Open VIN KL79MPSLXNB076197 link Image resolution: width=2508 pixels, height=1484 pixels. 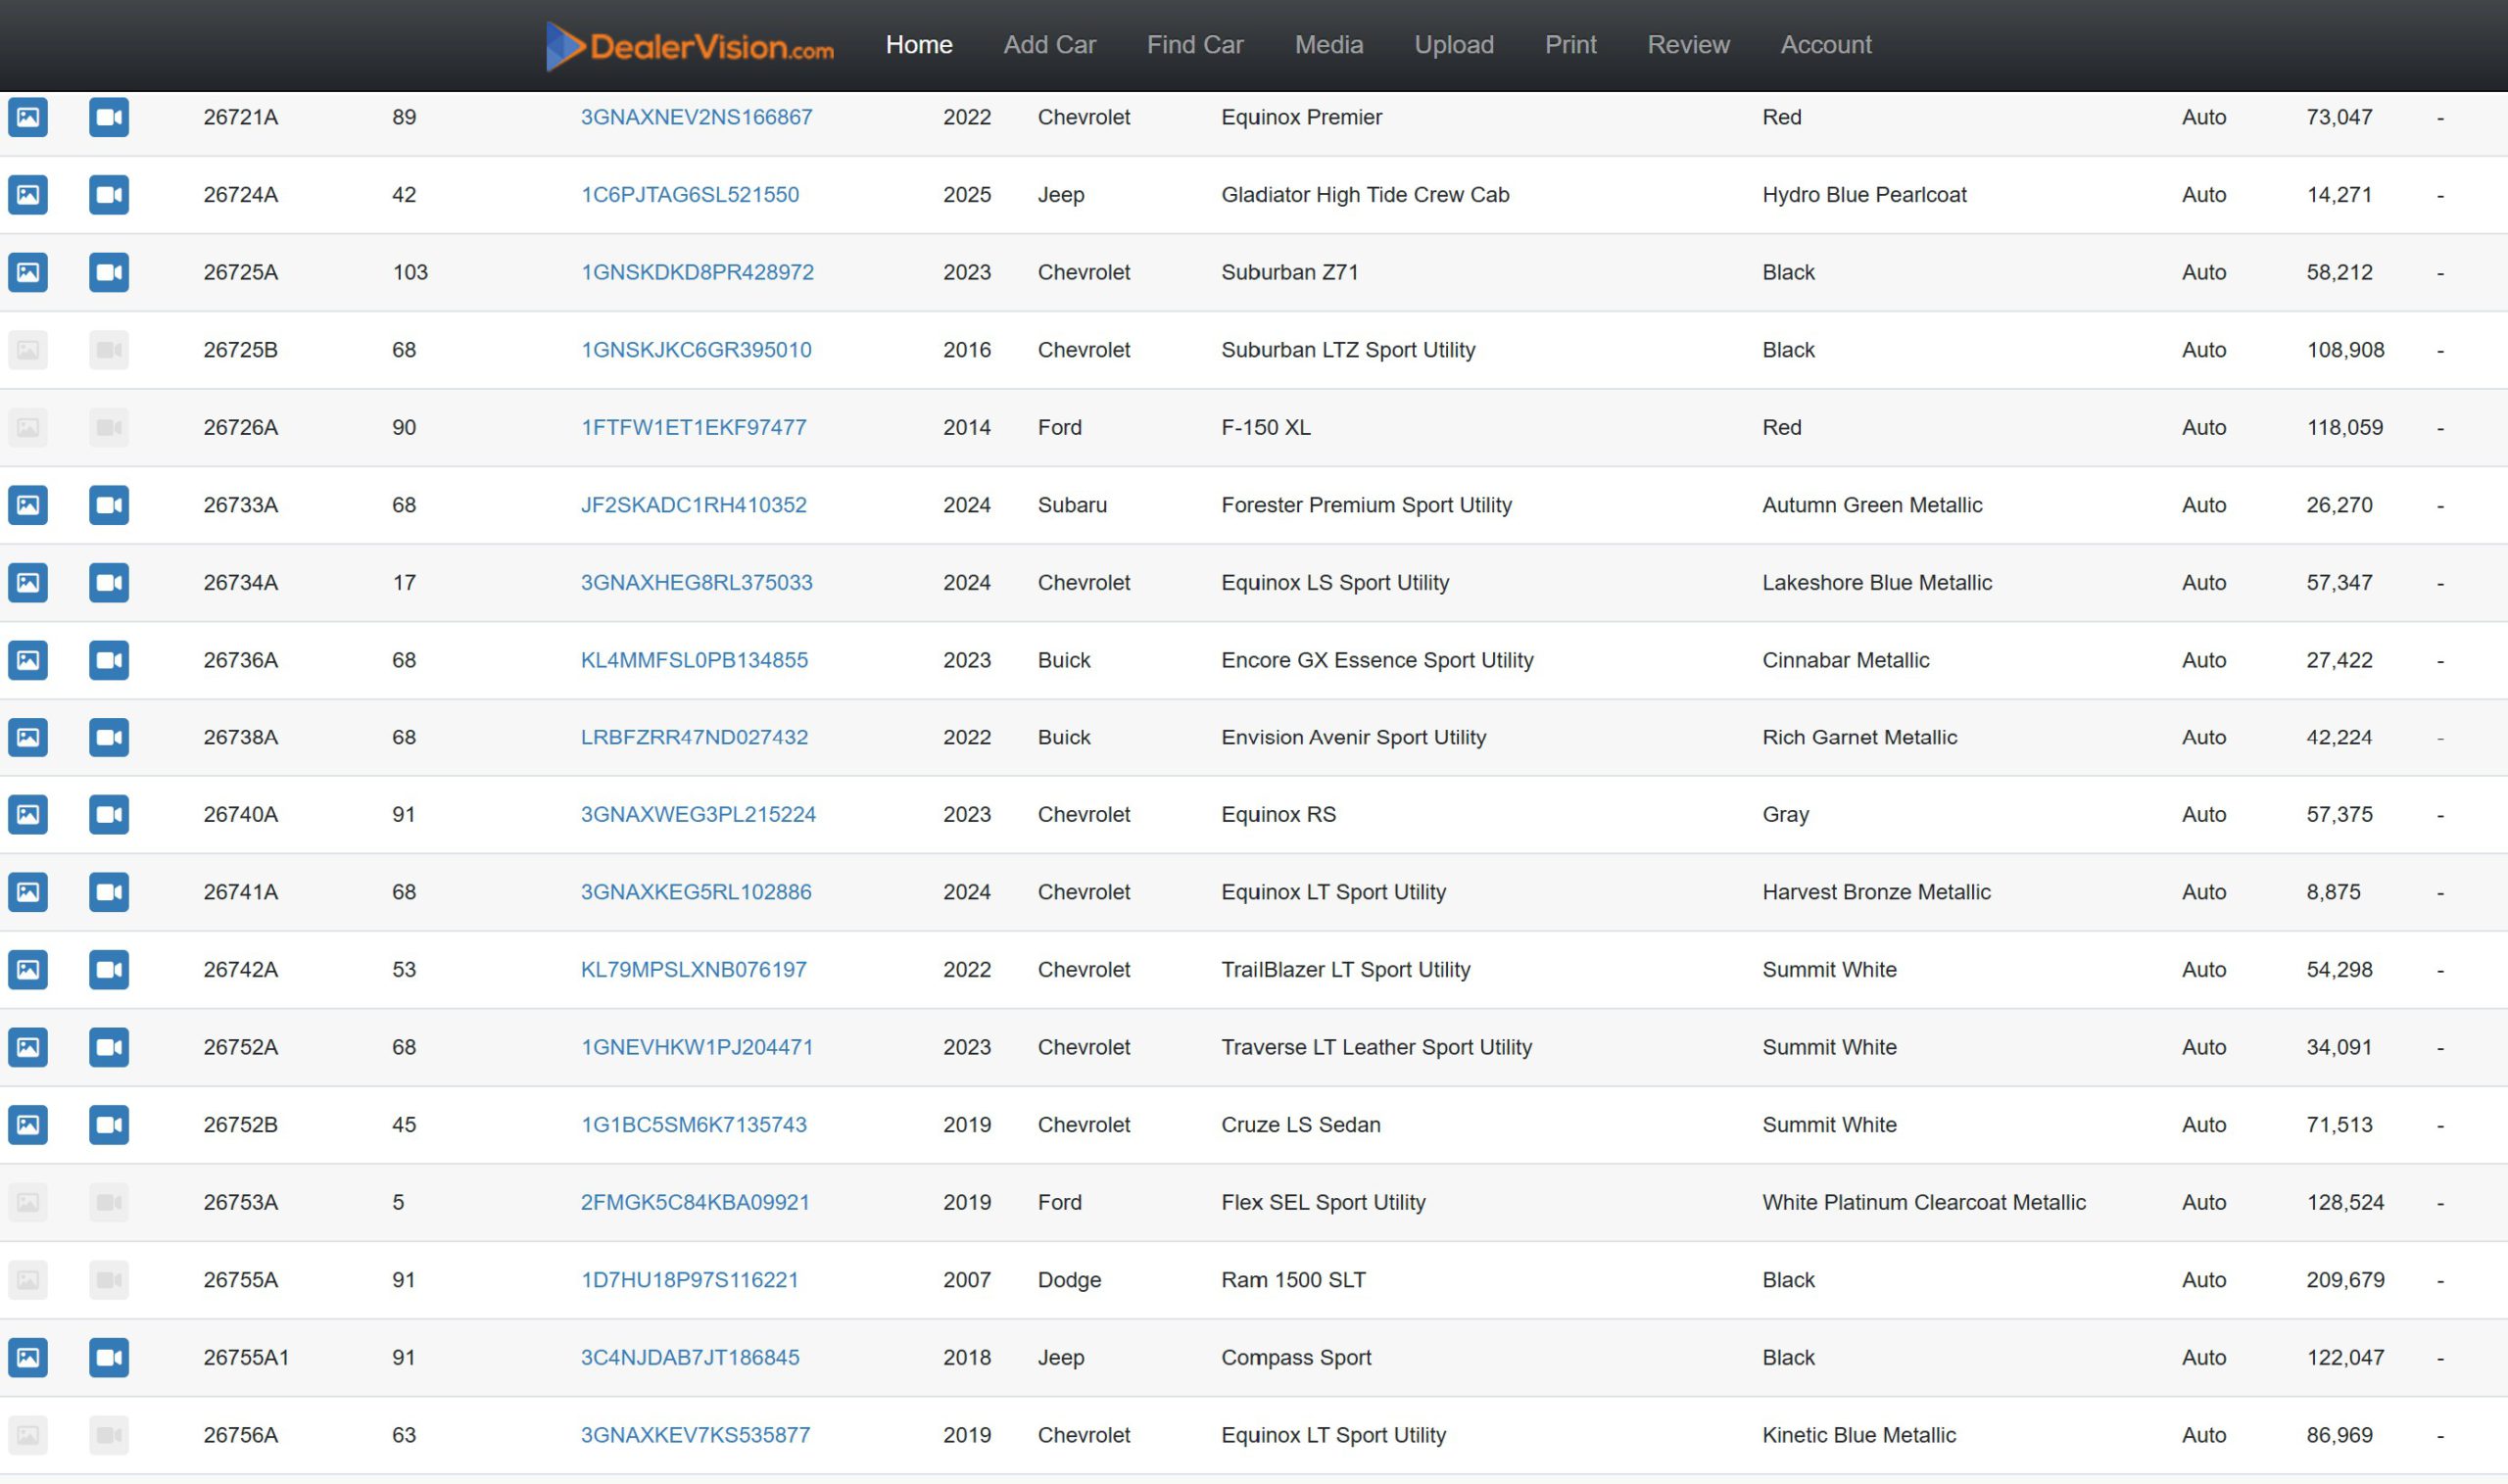pyautogui.click(x=694, y=969)
